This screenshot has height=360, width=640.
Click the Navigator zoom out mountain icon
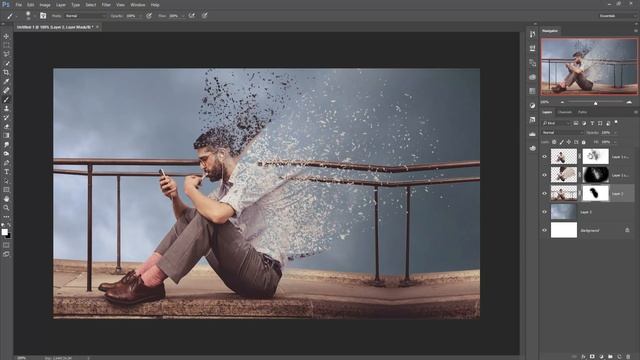562,102
